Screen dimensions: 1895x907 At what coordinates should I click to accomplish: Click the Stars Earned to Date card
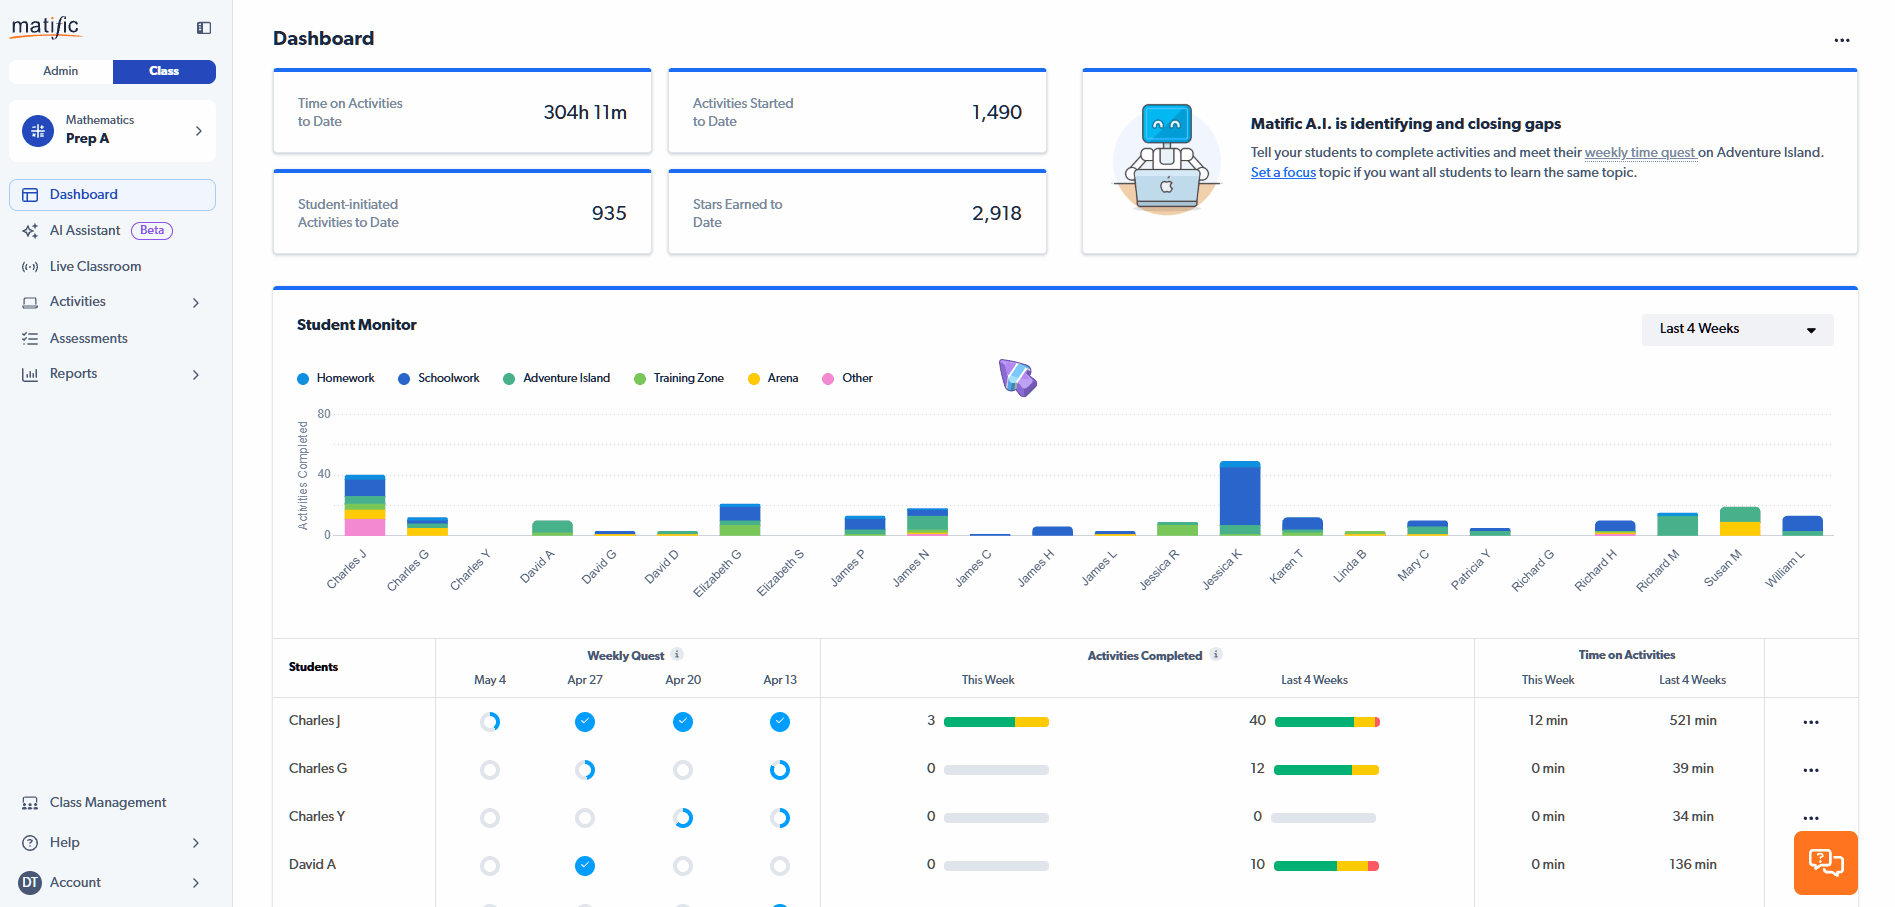[x=857, y=212]
